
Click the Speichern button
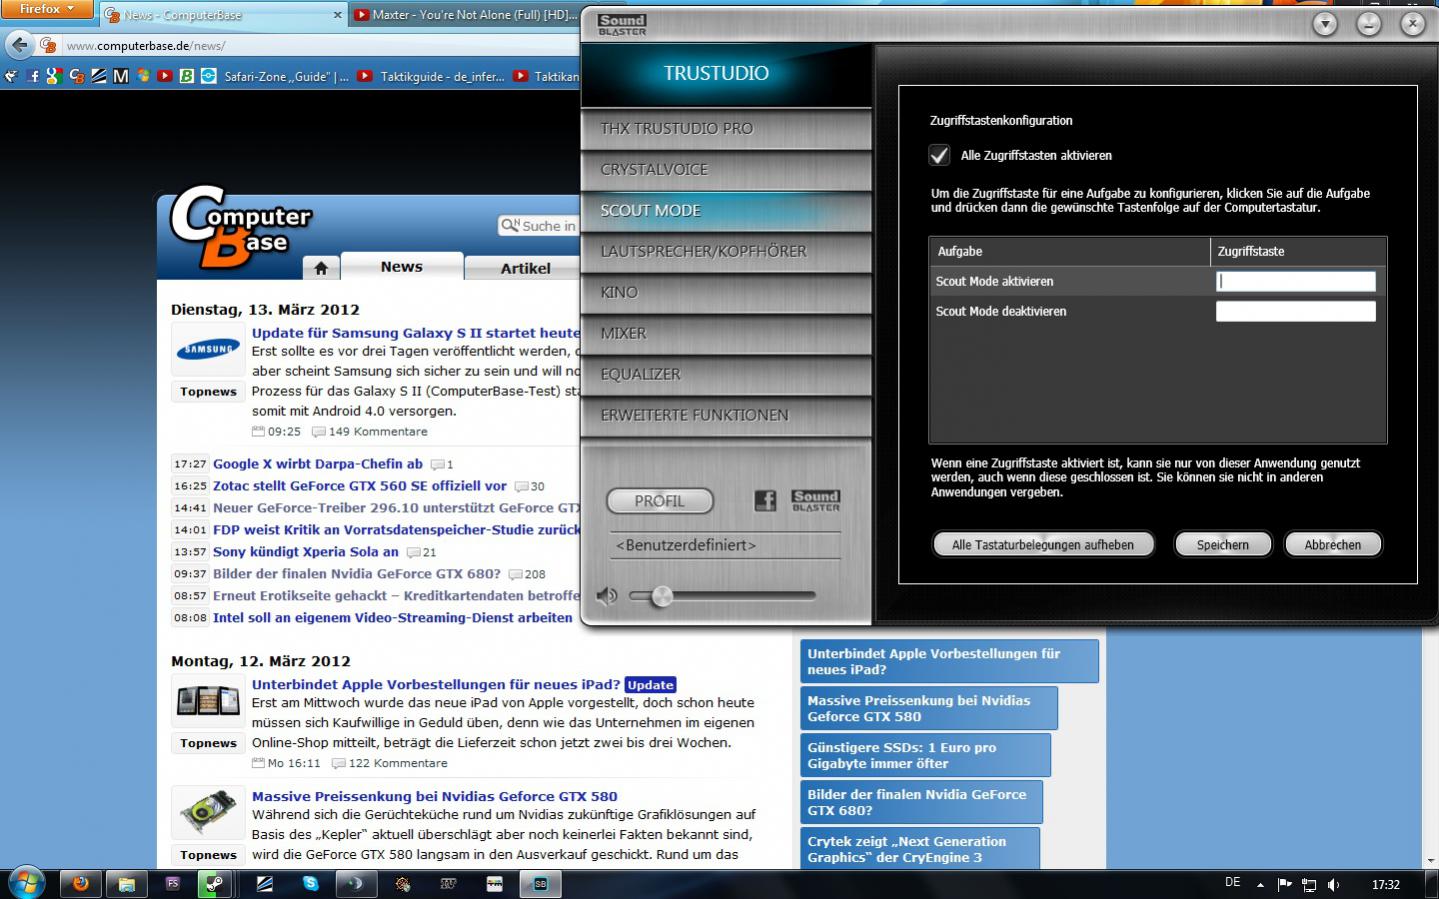click(1223, 545)
